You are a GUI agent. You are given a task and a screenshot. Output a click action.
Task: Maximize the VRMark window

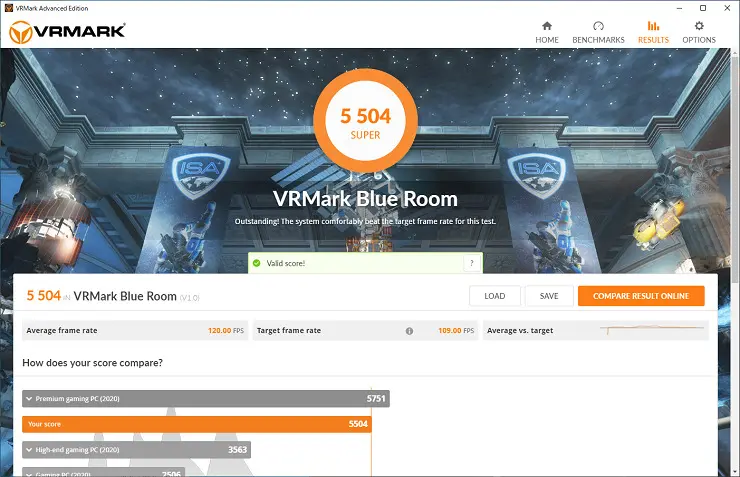pos(703,8)
